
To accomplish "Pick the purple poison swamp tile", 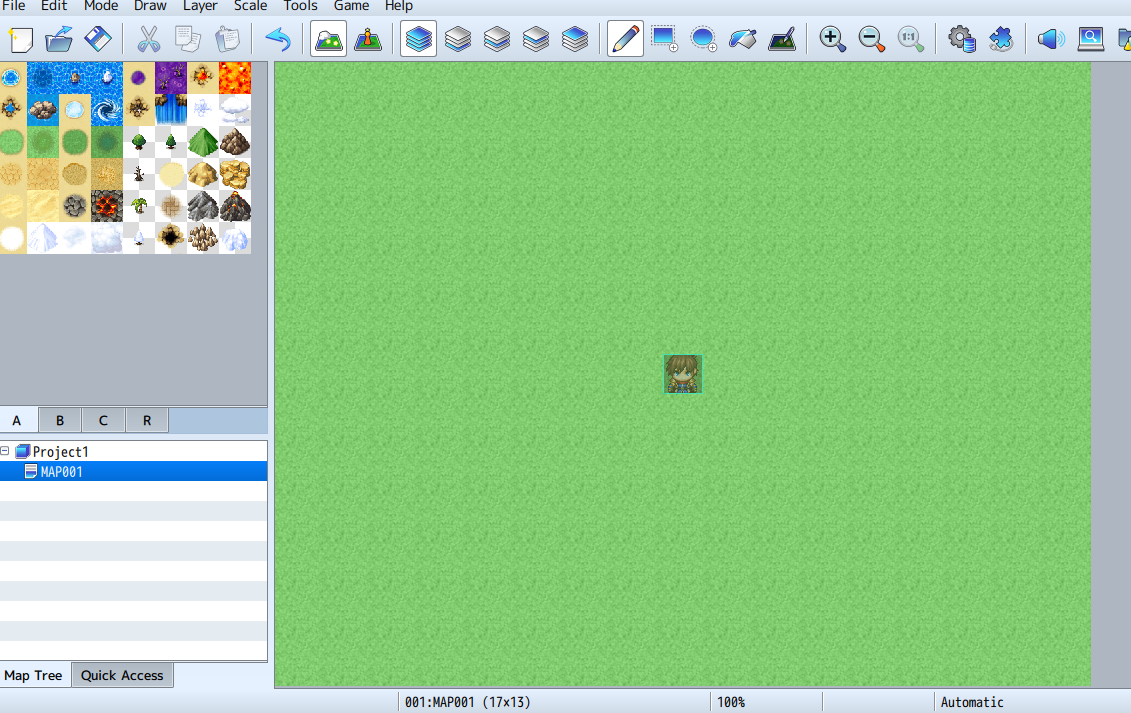I will click(171, 78).
